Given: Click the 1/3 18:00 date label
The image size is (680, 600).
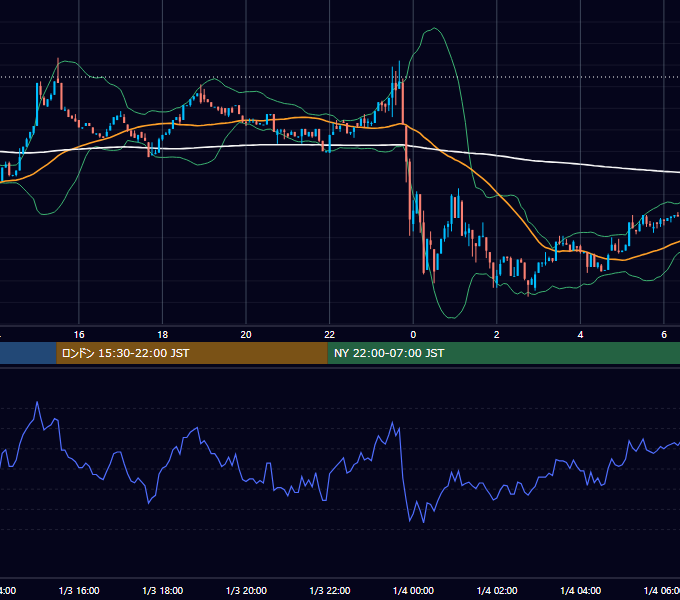Looking at the screenshot, I should pos(163,590).
